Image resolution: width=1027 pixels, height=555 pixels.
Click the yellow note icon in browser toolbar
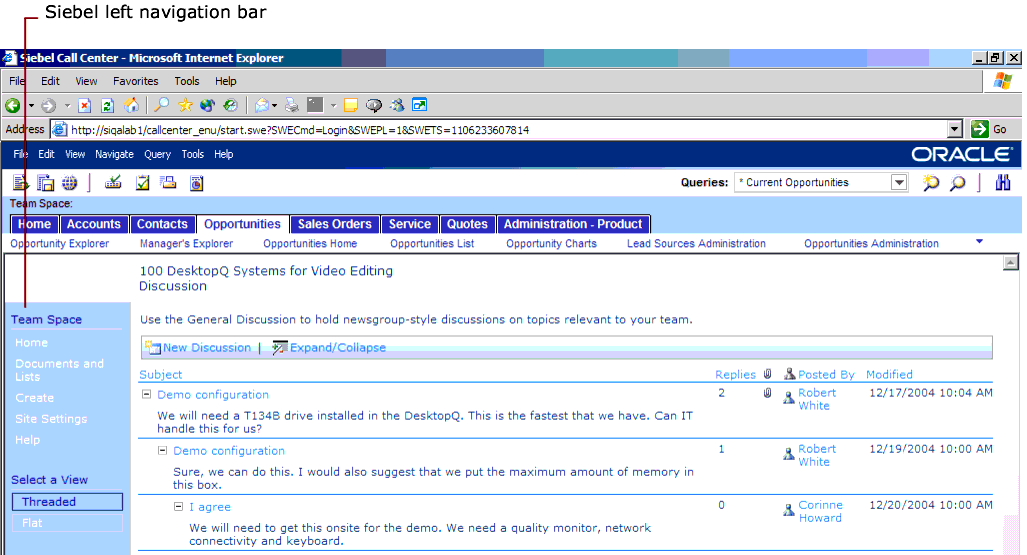[x=351, y=105]
